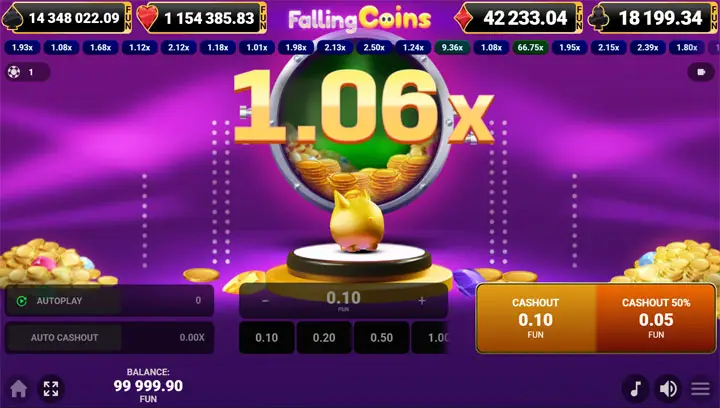
Task: Enable the Auto Cashout option
Action: click(x=64, y=337)
